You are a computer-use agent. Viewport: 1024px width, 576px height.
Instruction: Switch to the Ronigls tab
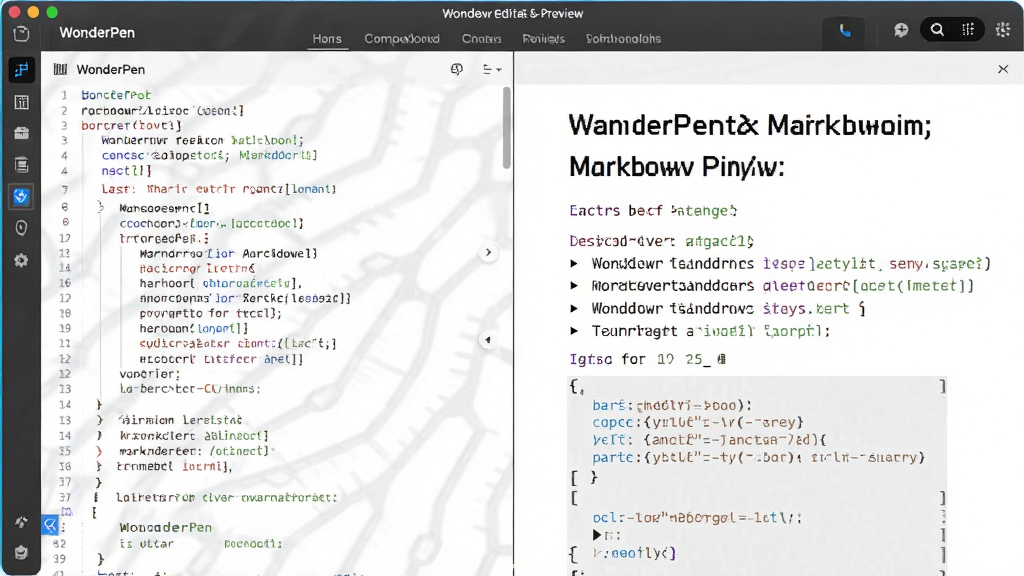[x=543, y=39]
